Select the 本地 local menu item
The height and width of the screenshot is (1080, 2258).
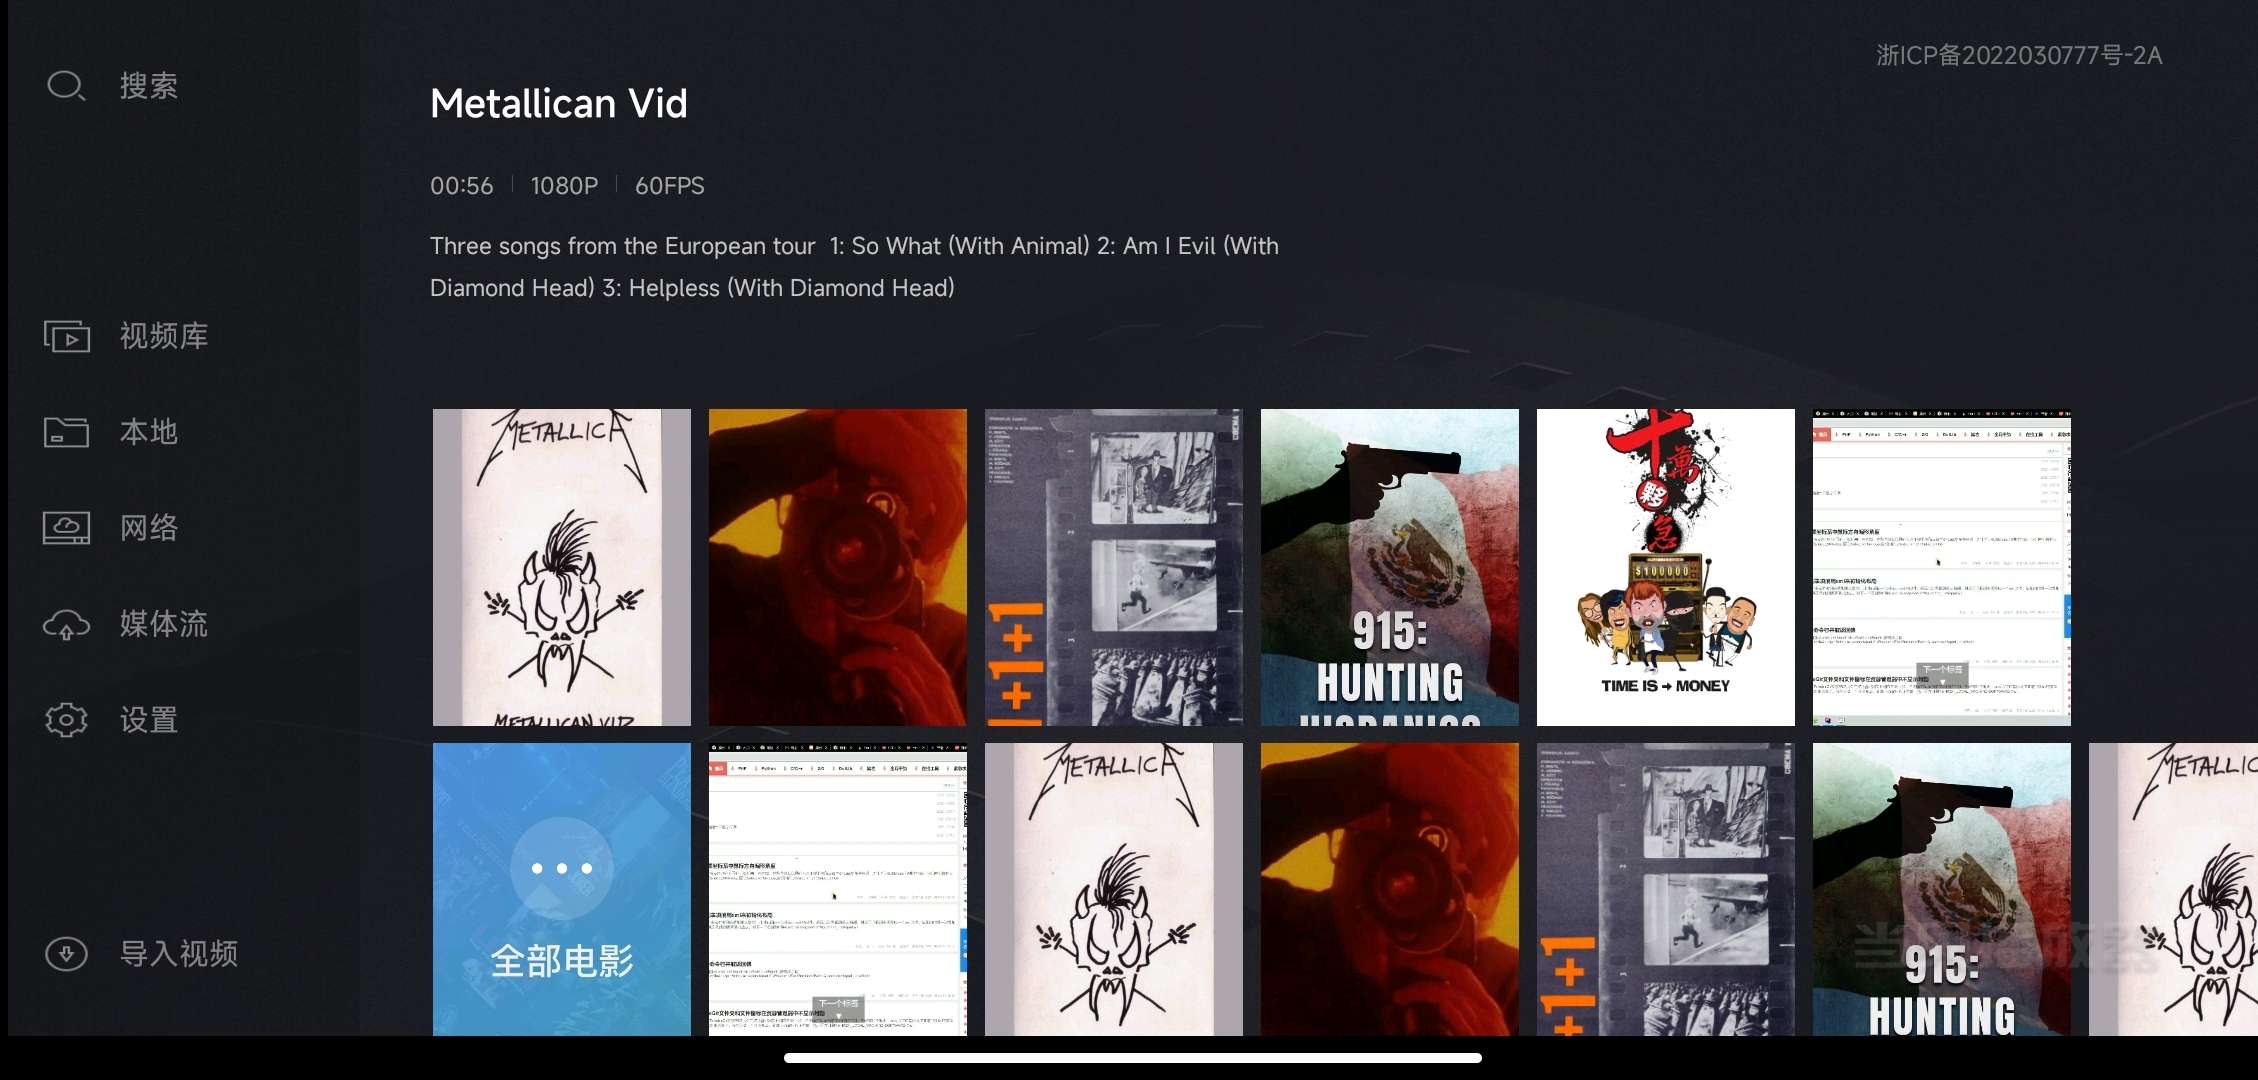coord(149,432)
